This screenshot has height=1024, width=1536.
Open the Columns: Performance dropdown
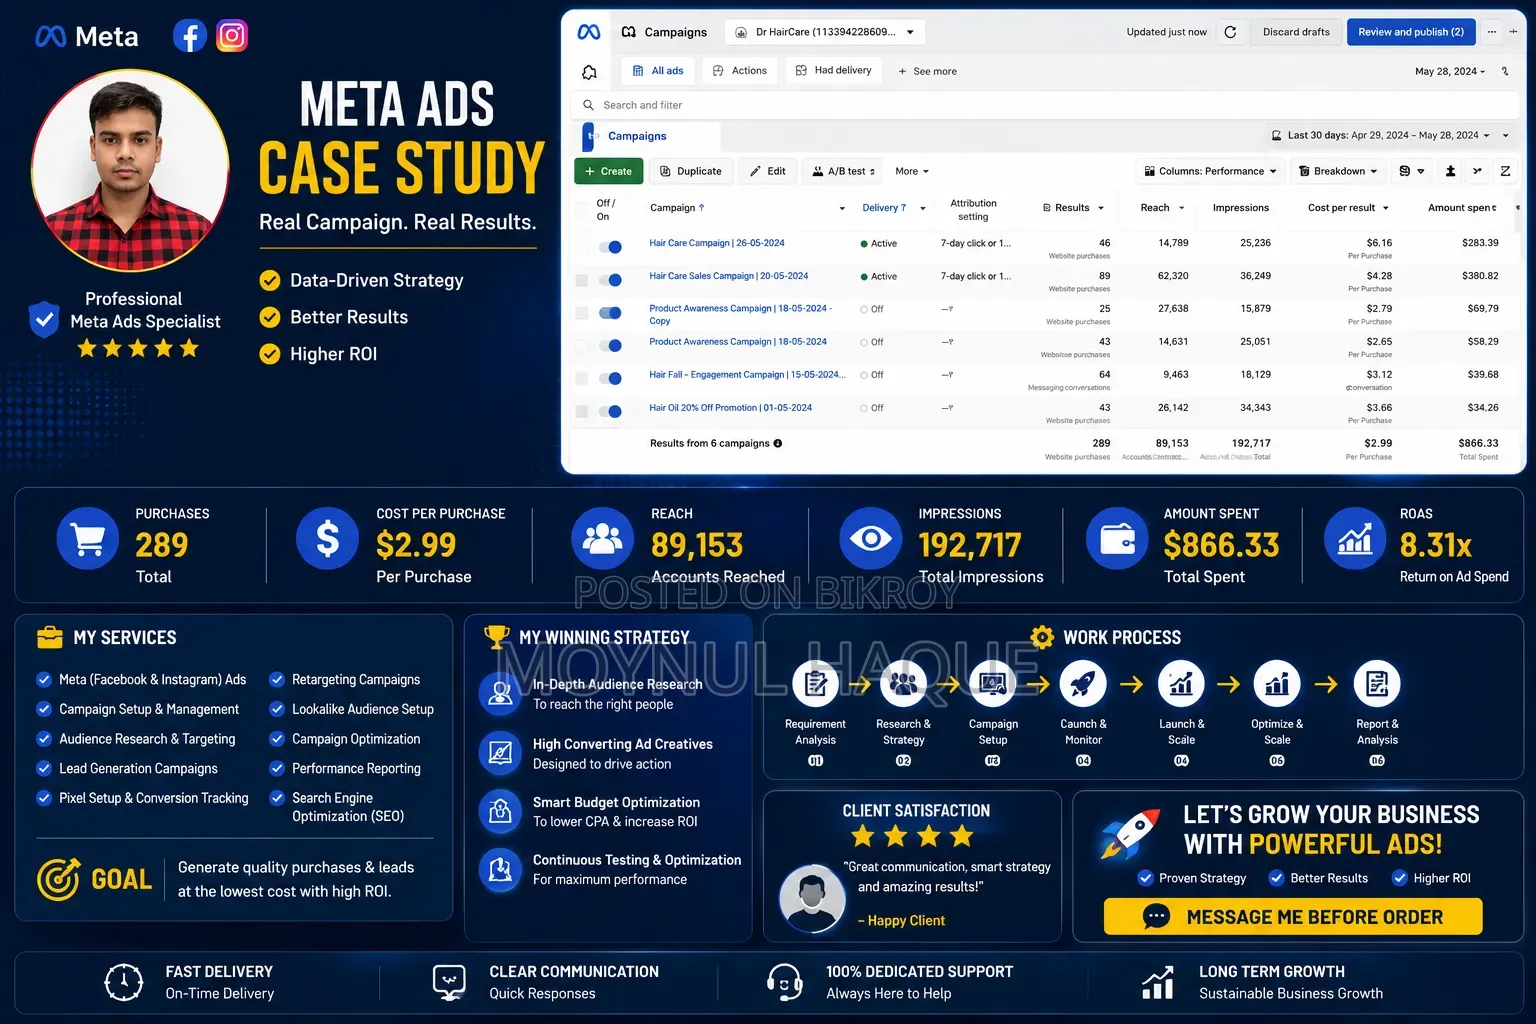pyautogui.click(x=1210, y=171)
